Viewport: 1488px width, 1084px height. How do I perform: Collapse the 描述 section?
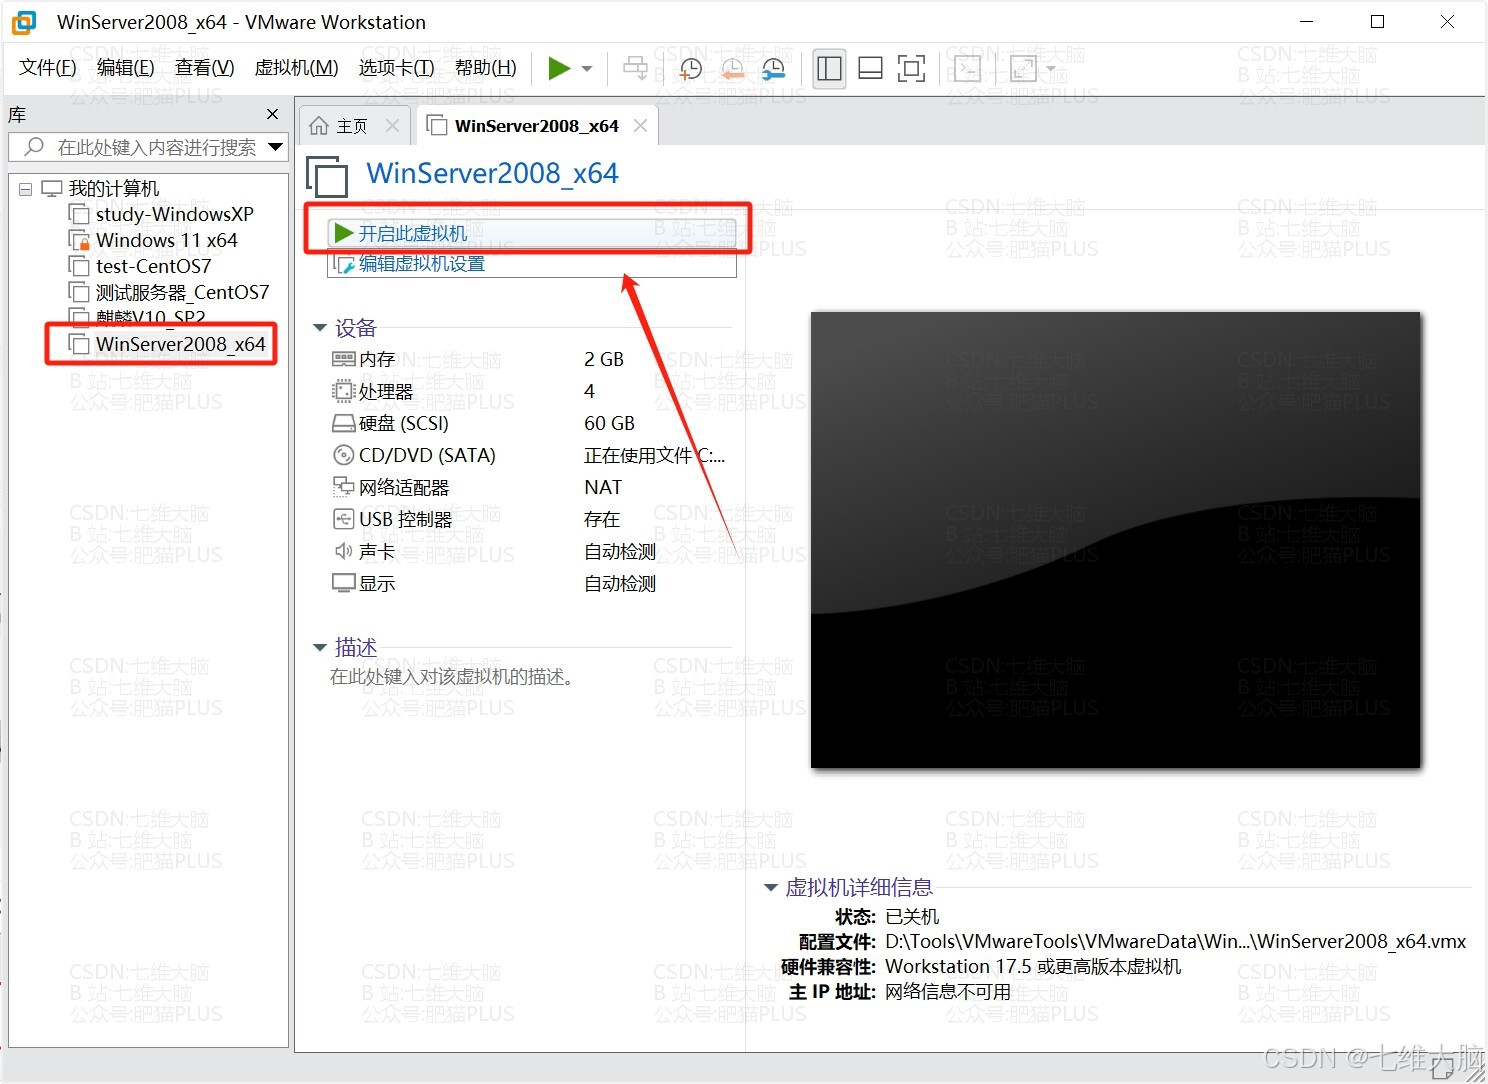pos(320,648)
